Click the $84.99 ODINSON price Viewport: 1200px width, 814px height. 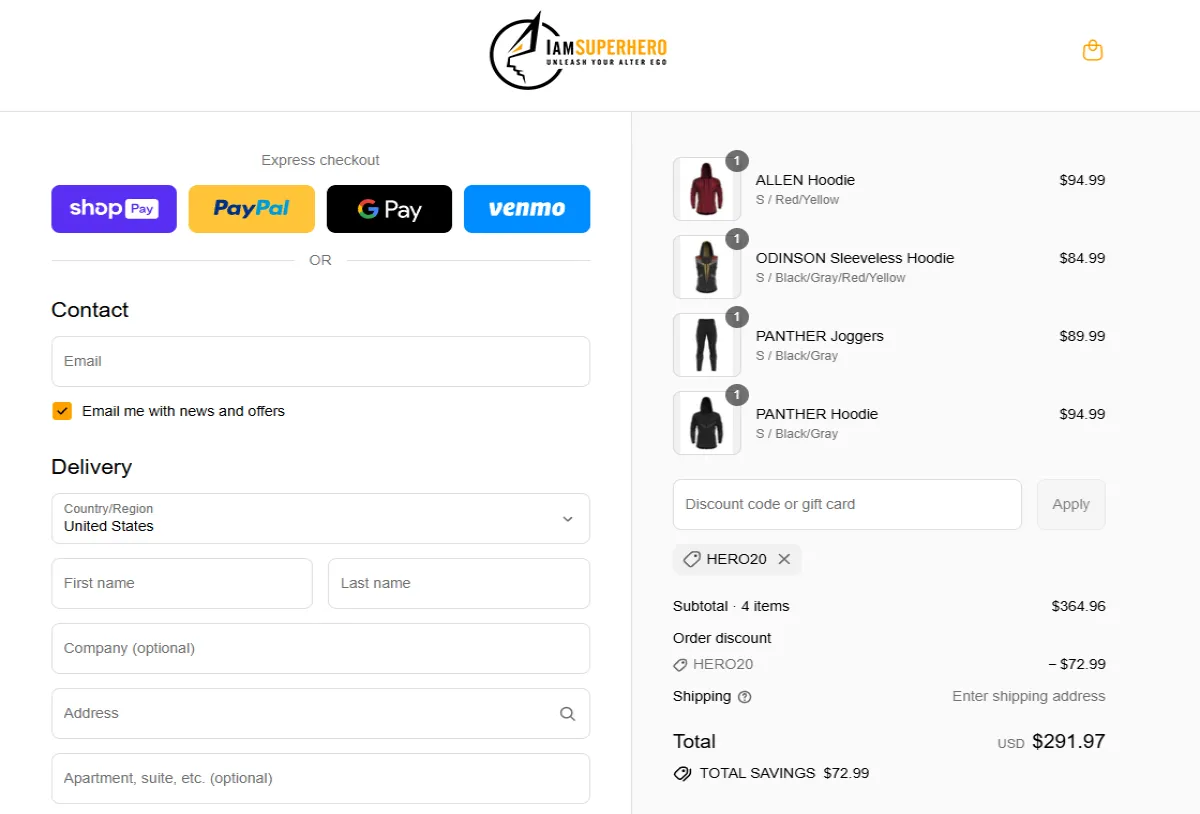(x=1082, y=258)
